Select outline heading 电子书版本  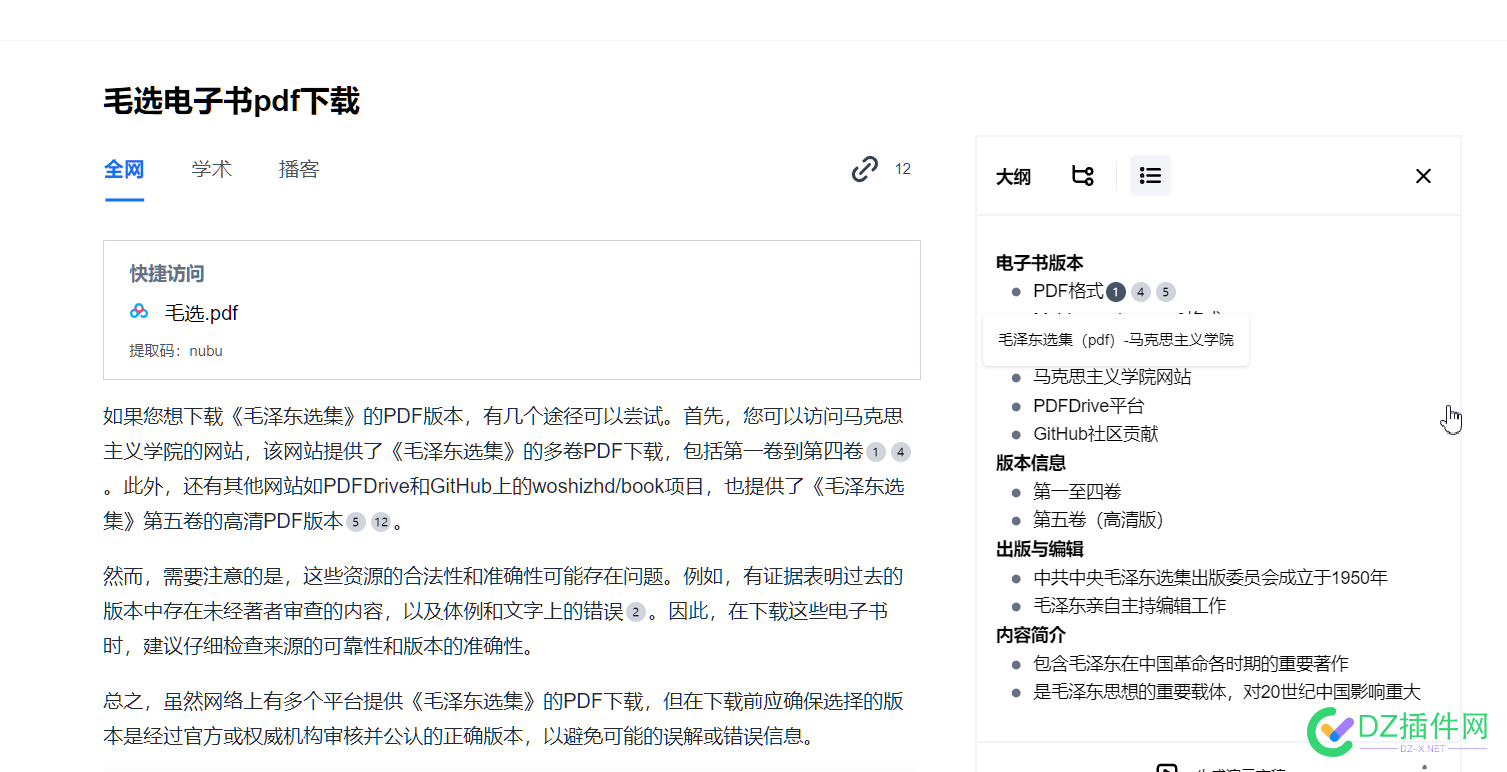click(x=1039, y=263)
